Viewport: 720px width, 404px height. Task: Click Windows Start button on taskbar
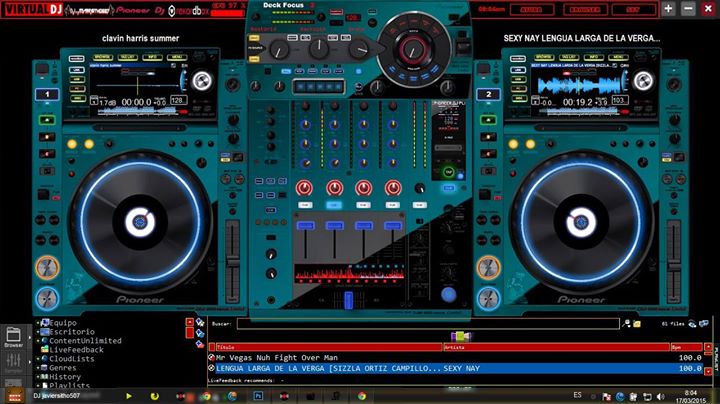click(x=15, y=395)
